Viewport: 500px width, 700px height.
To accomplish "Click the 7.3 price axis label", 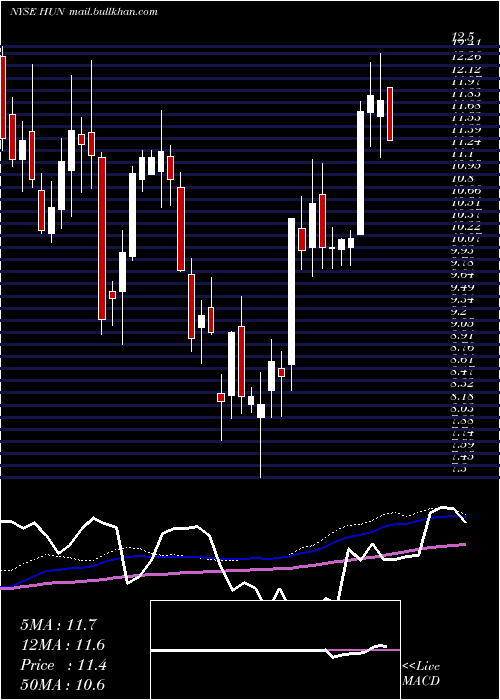I will (461, 468).
